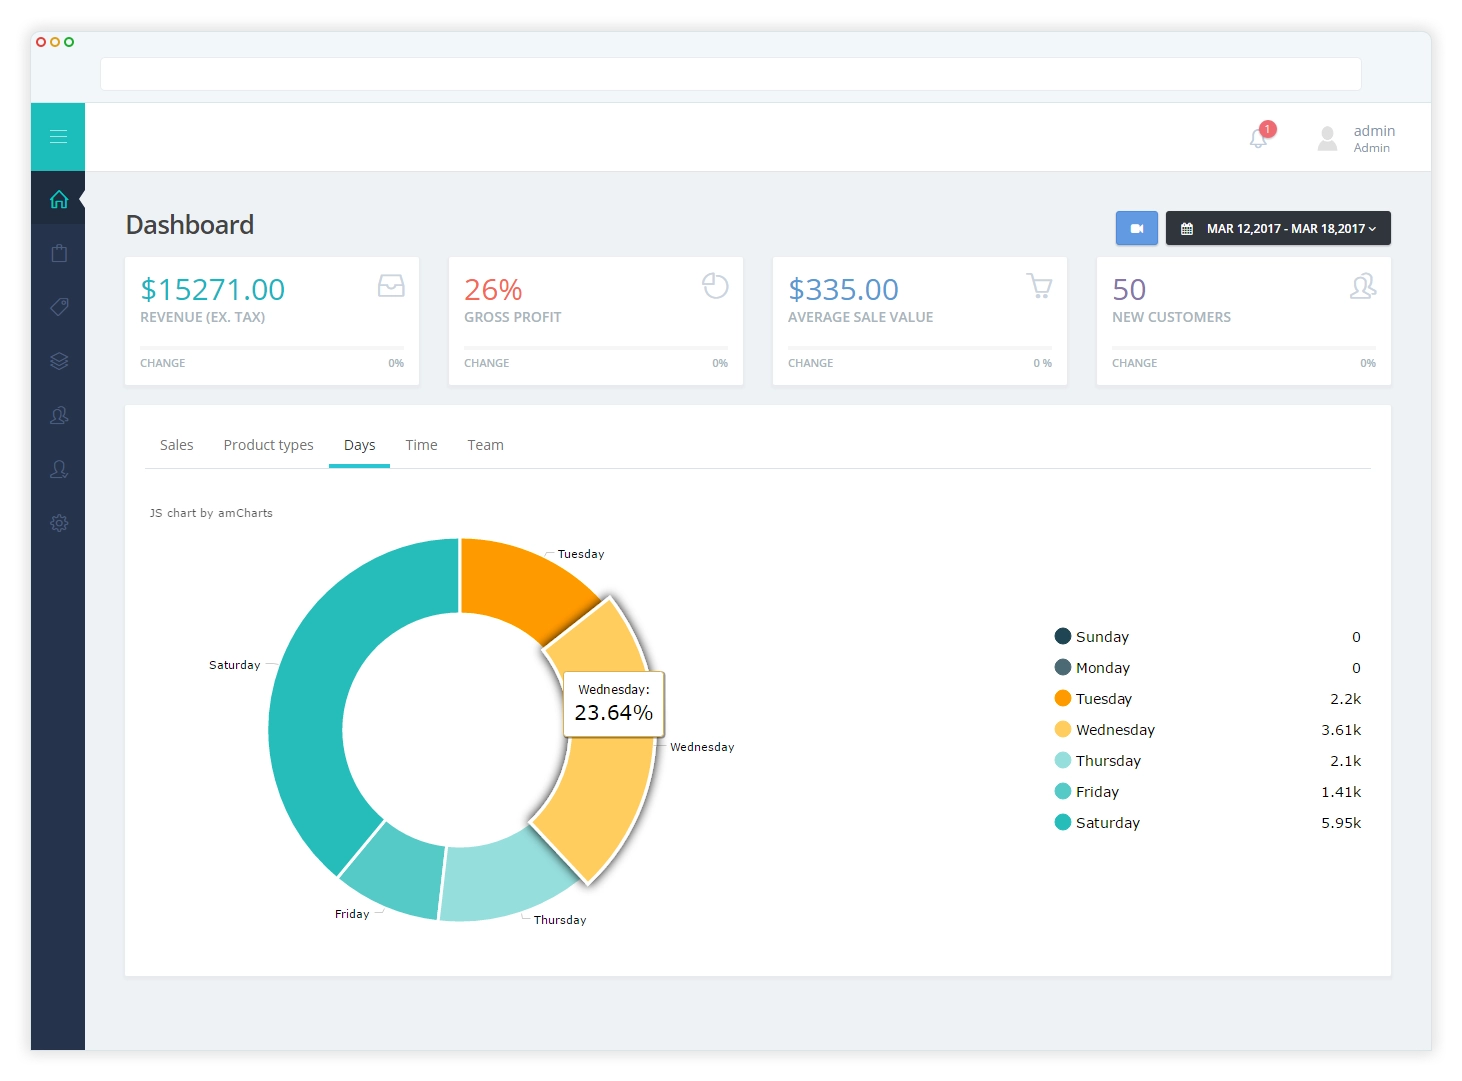The image size is (1462, 1081).
Task: Click the Sales tab label
Action: [x=177, y=444]
